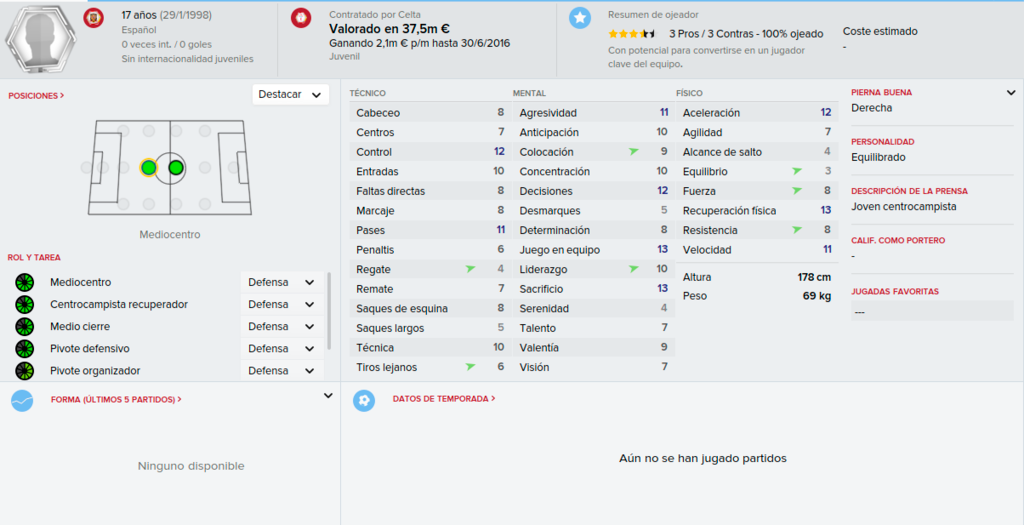Click Medio cierre suitability circle icon
This screenshot has width=1024, height=525.
tap(24, 326)
